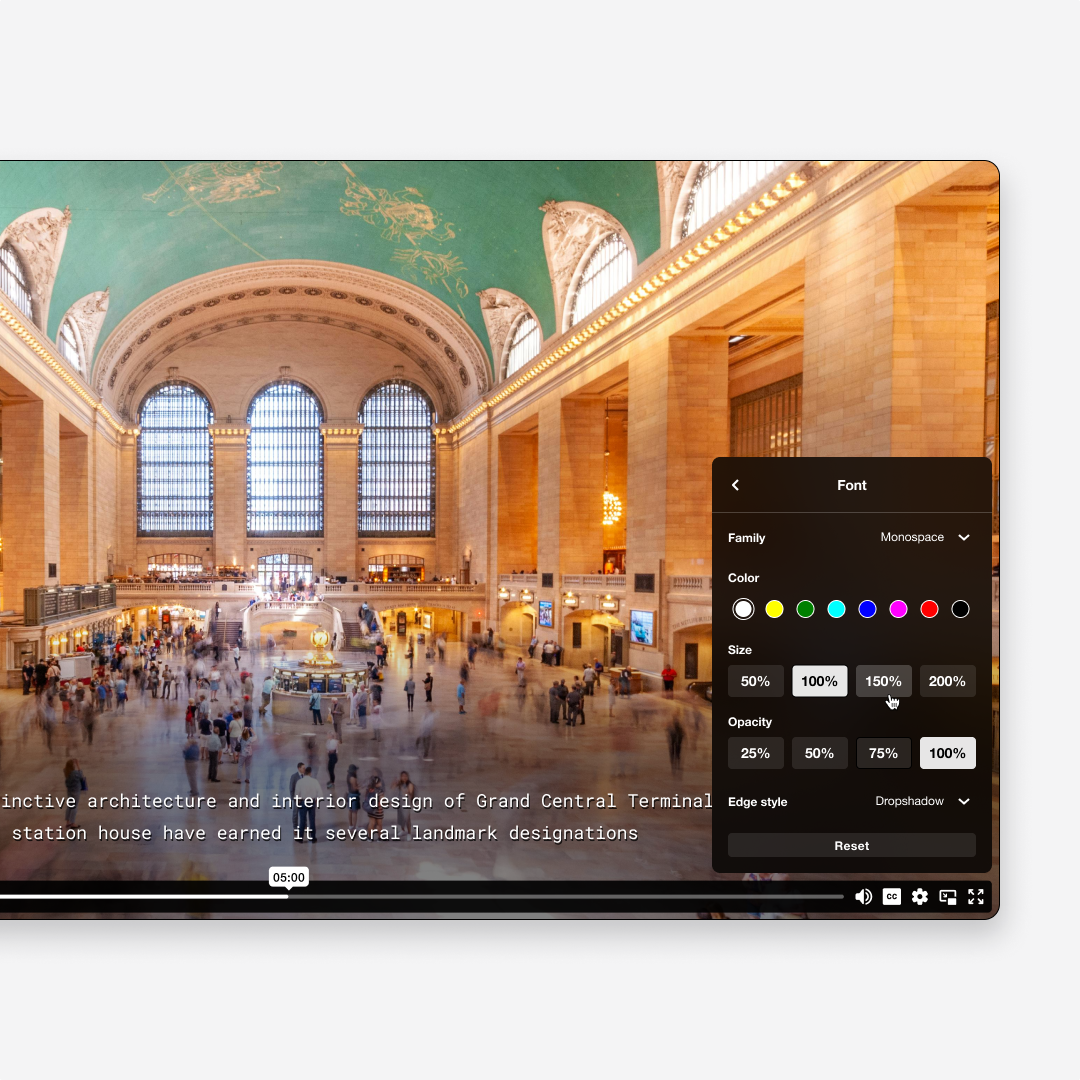Click the Font panel title
Viewport: 1080px width, 1080px height.
click(x=852, y=485)
